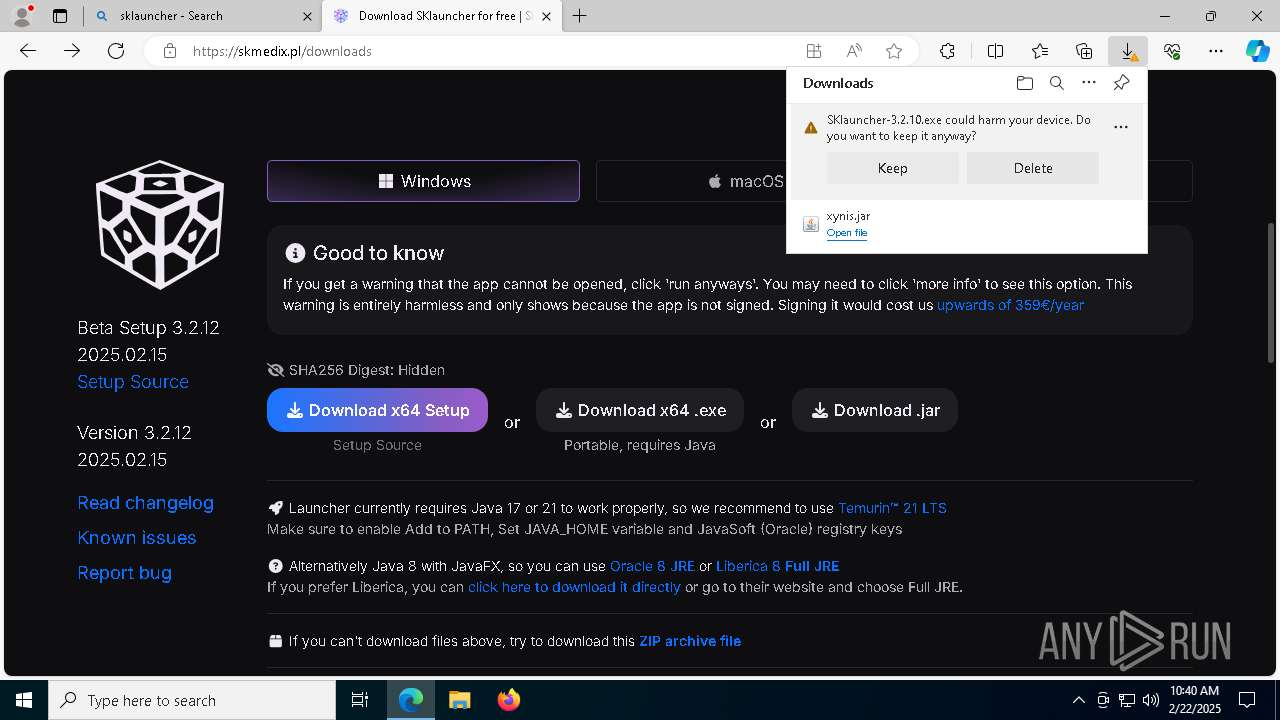Open a new browser tab

coord(580,16)
